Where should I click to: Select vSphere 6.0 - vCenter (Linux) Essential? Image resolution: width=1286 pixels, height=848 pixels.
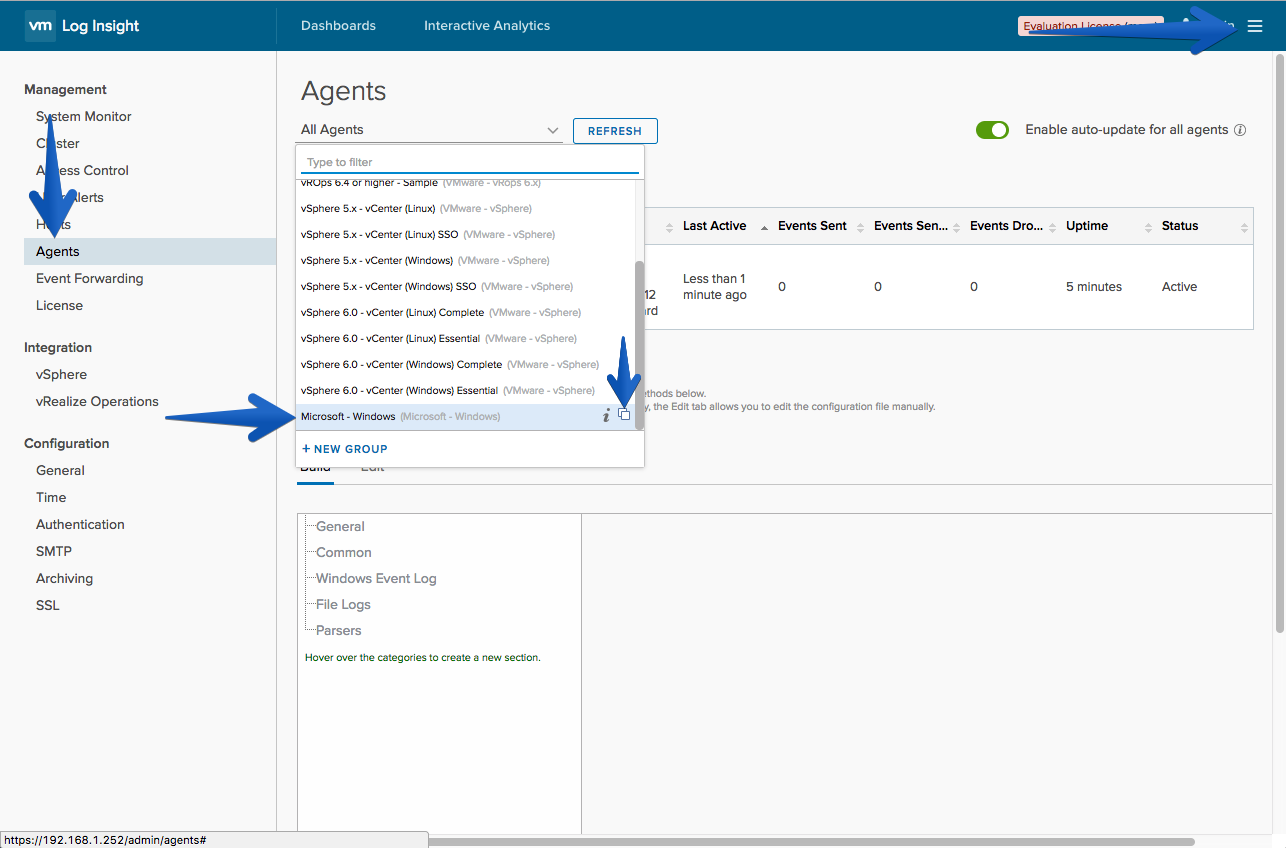466,338
